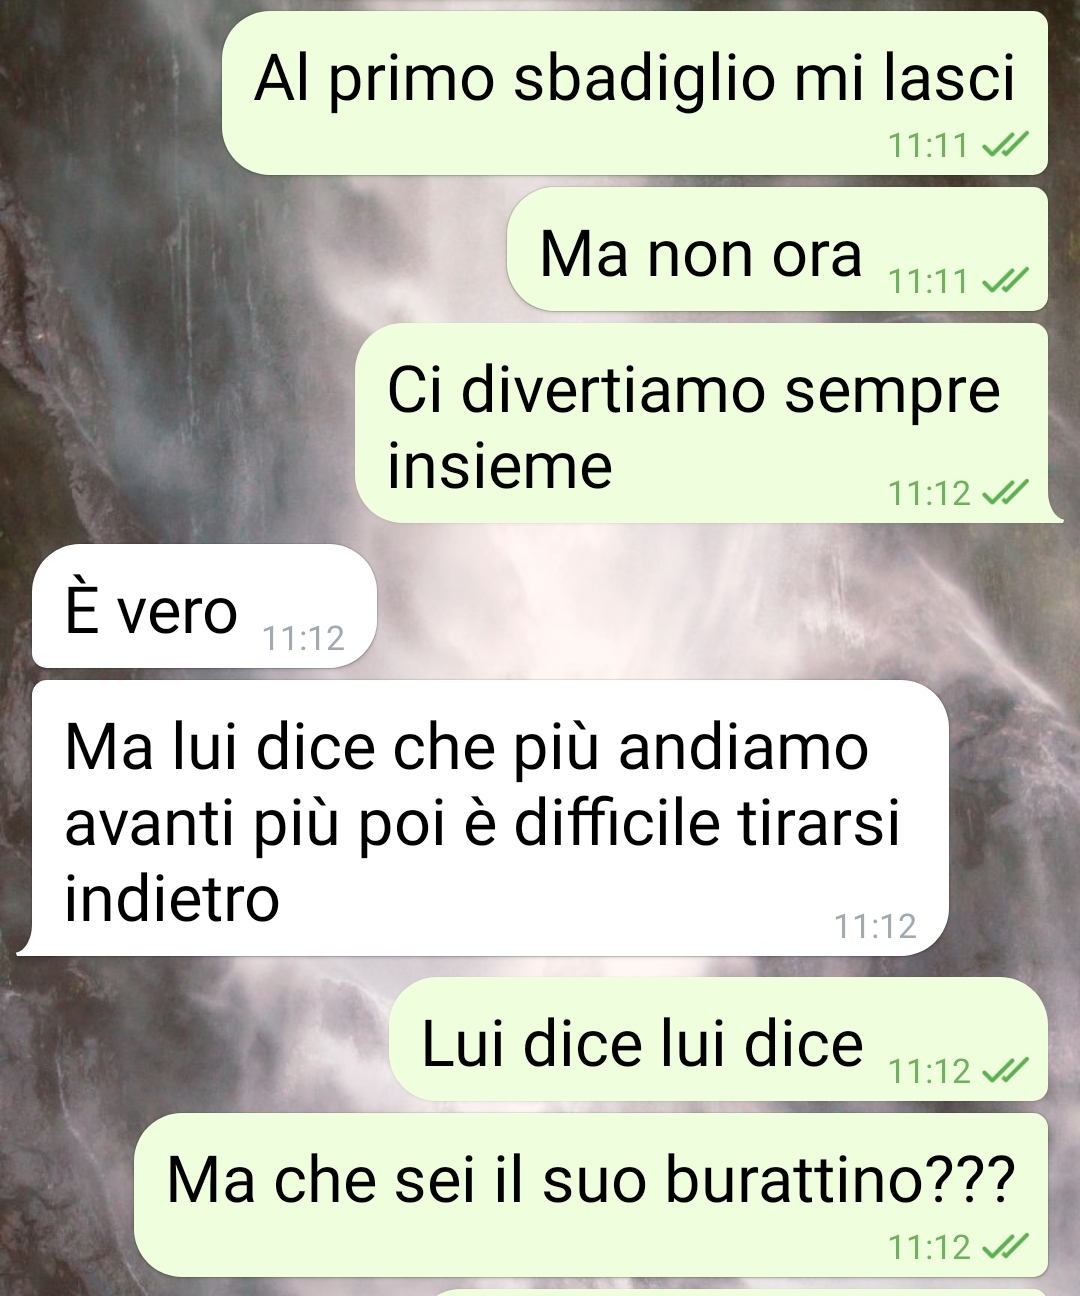Tap the 'Ma che sei il suo burattino???' message
Screen dimensions: 1080x1296
(x=591, y=1195)
